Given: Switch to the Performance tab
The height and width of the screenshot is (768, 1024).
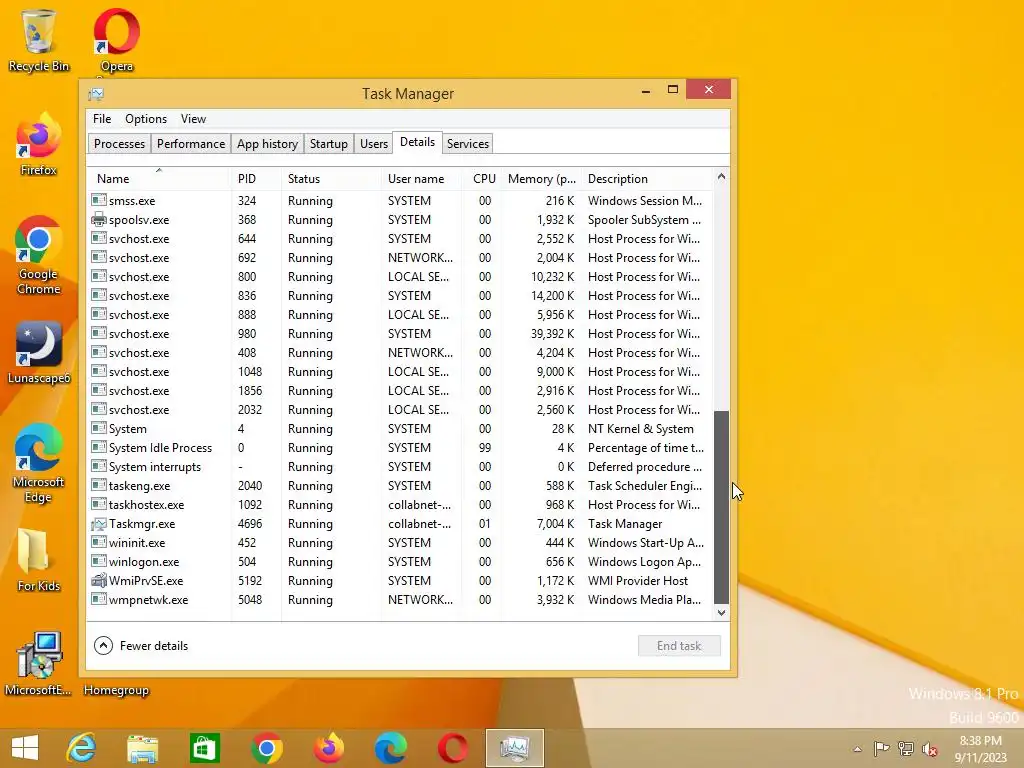Looking at the screenshot, I should click(x=191, y=144).
